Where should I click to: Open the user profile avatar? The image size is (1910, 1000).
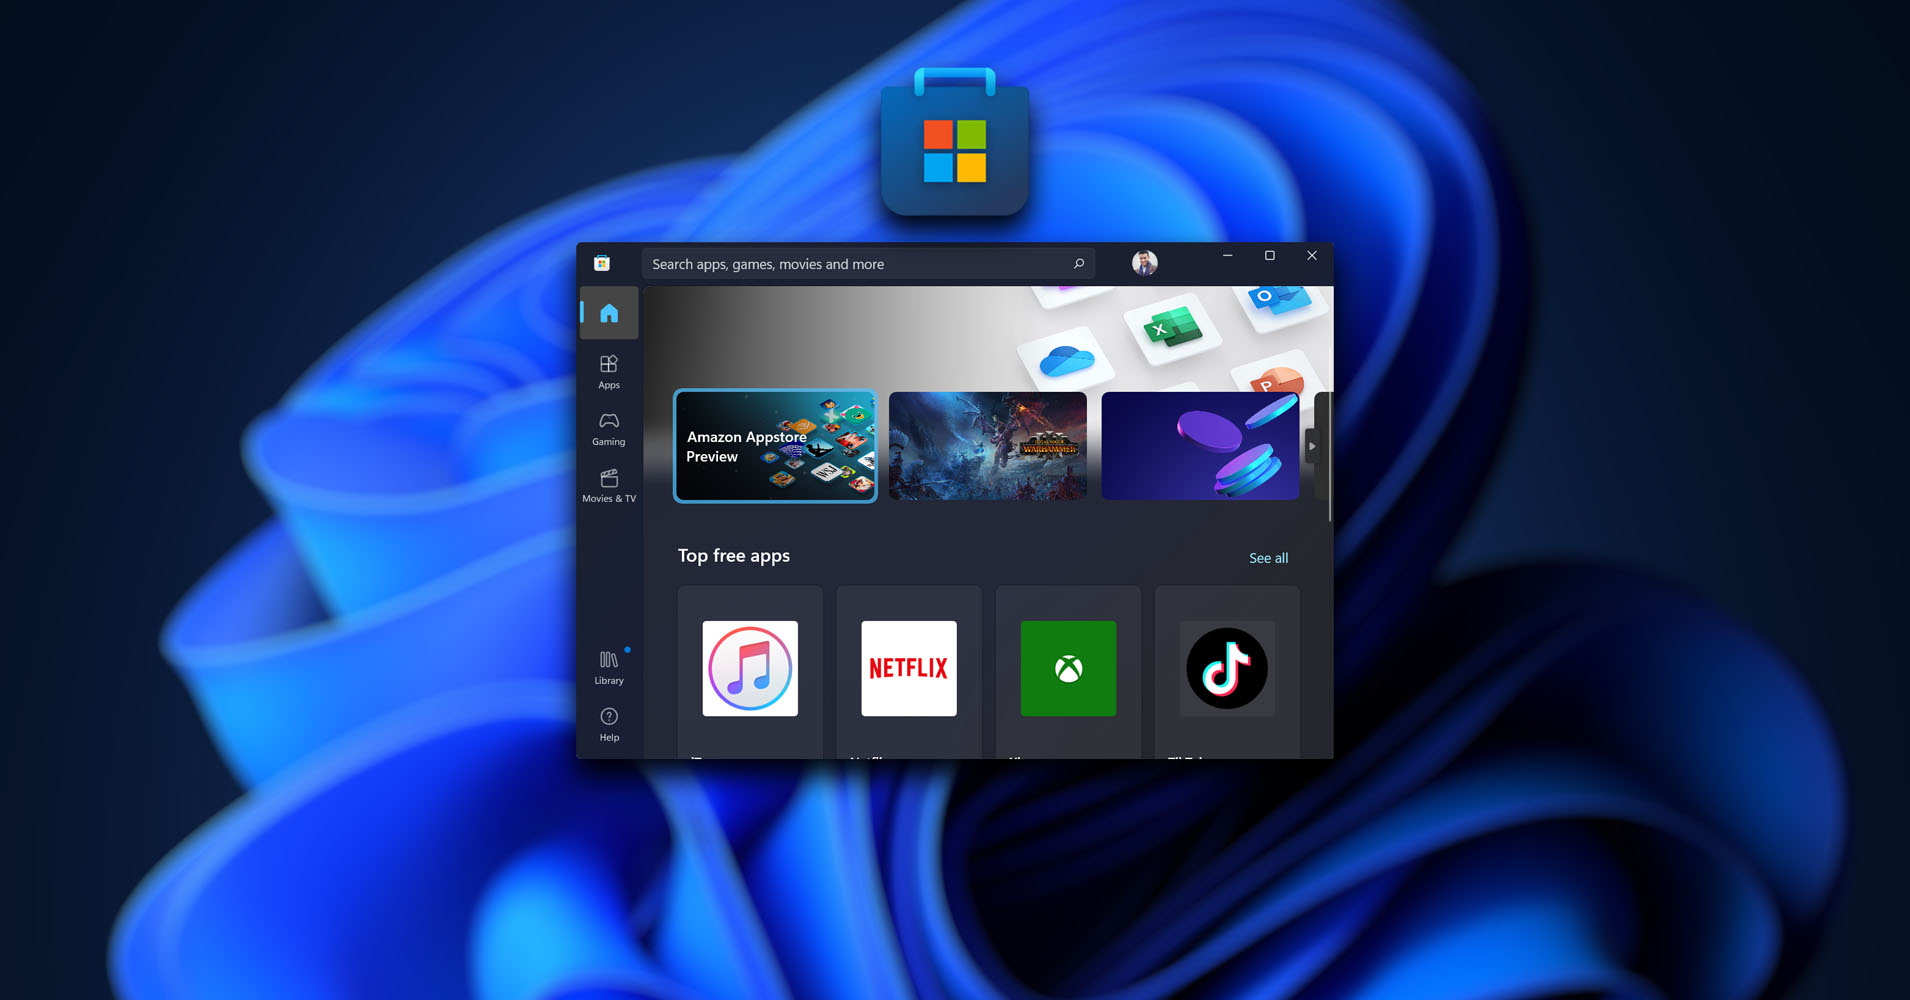1144,263
